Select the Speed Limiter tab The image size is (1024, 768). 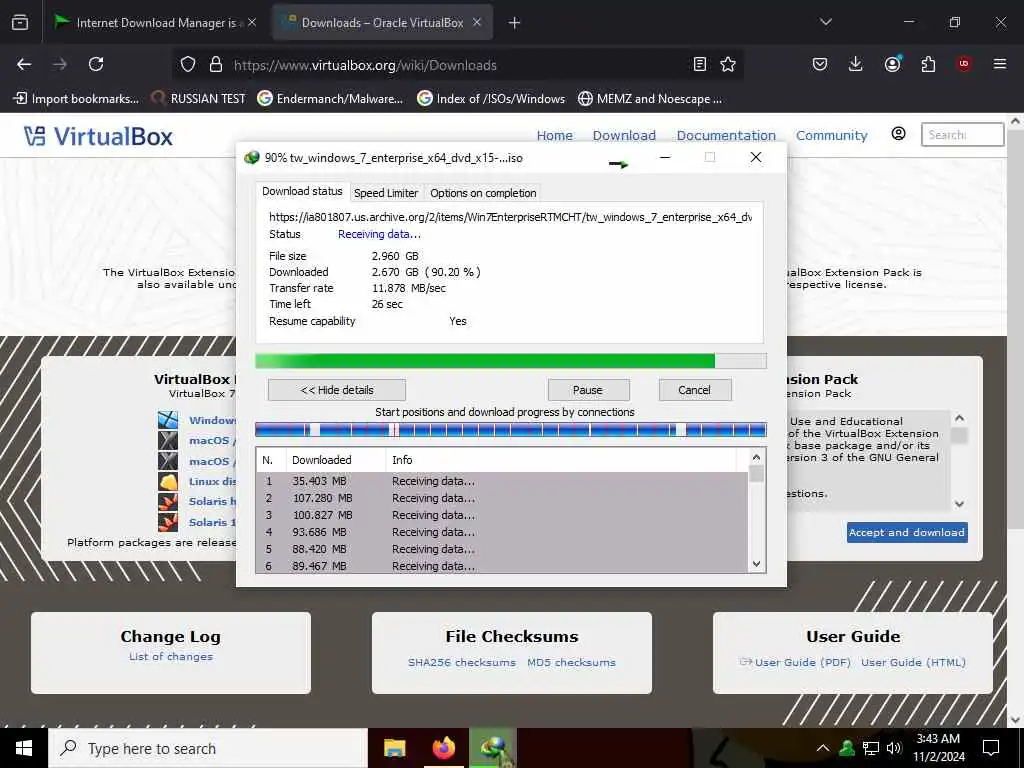386,193
